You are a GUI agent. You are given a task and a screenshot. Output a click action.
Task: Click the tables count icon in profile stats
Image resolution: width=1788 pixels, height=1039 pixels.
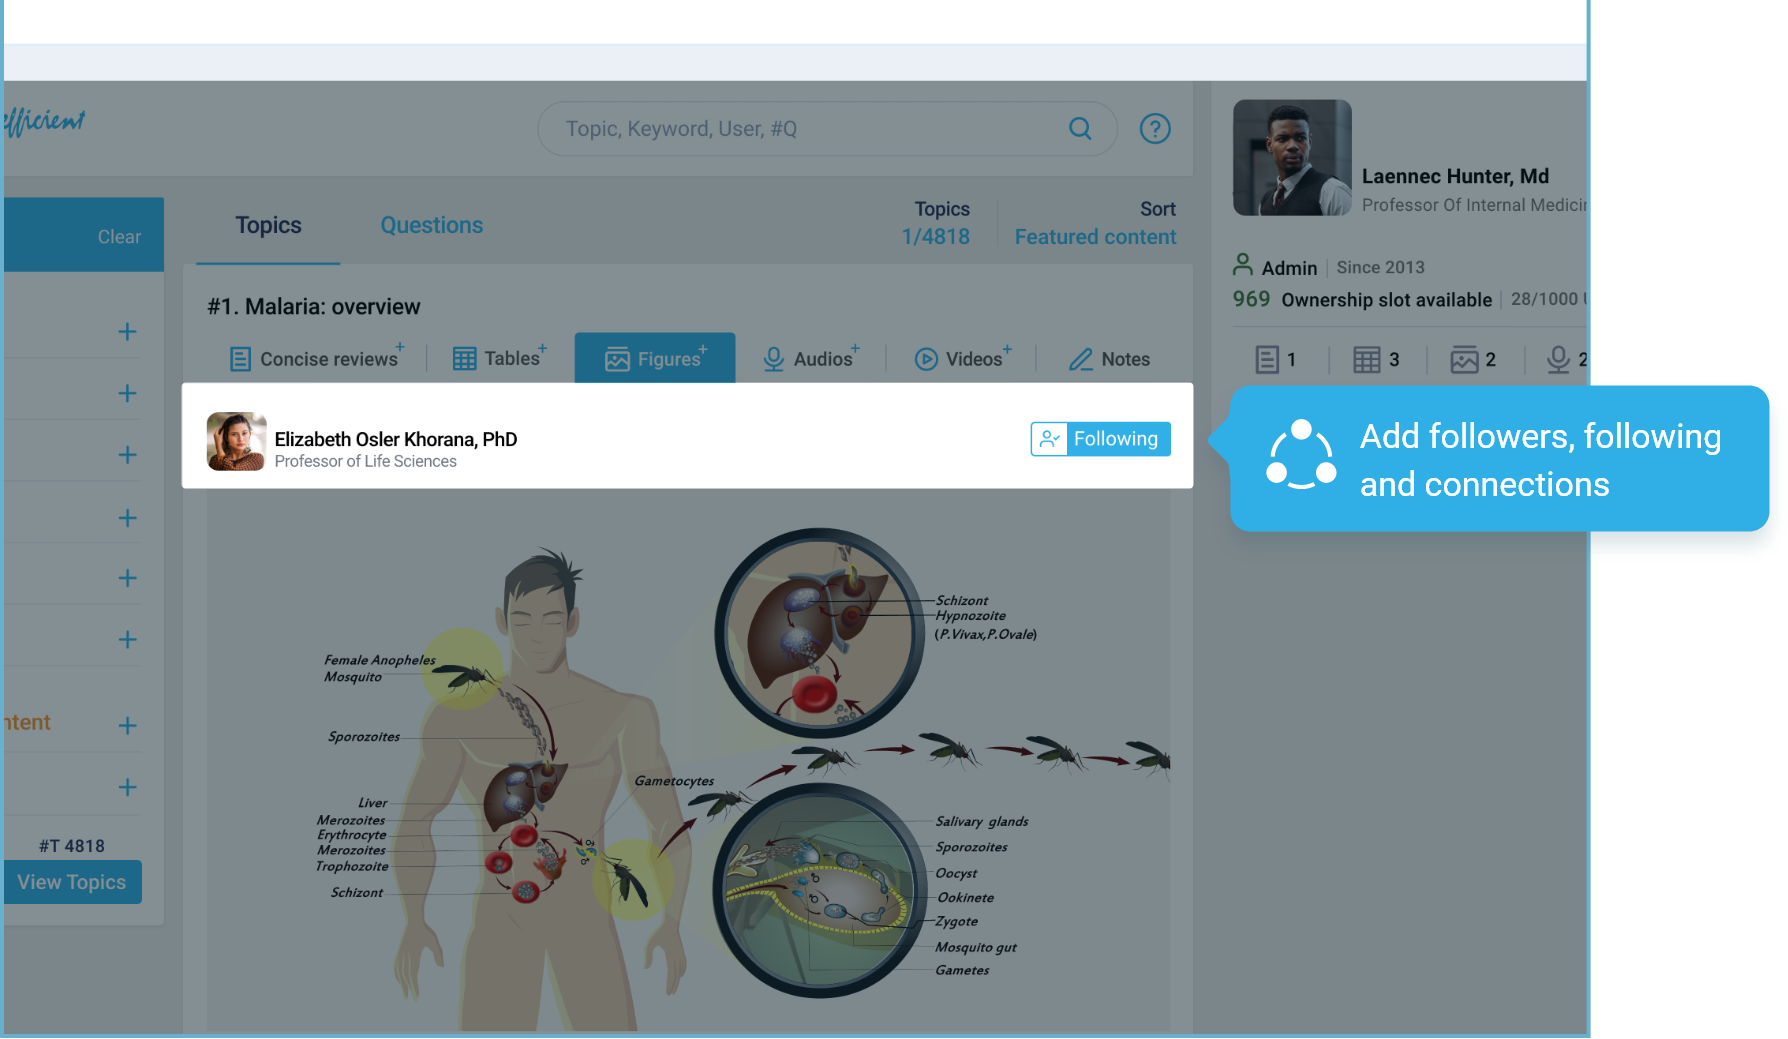click(1366, 360)
